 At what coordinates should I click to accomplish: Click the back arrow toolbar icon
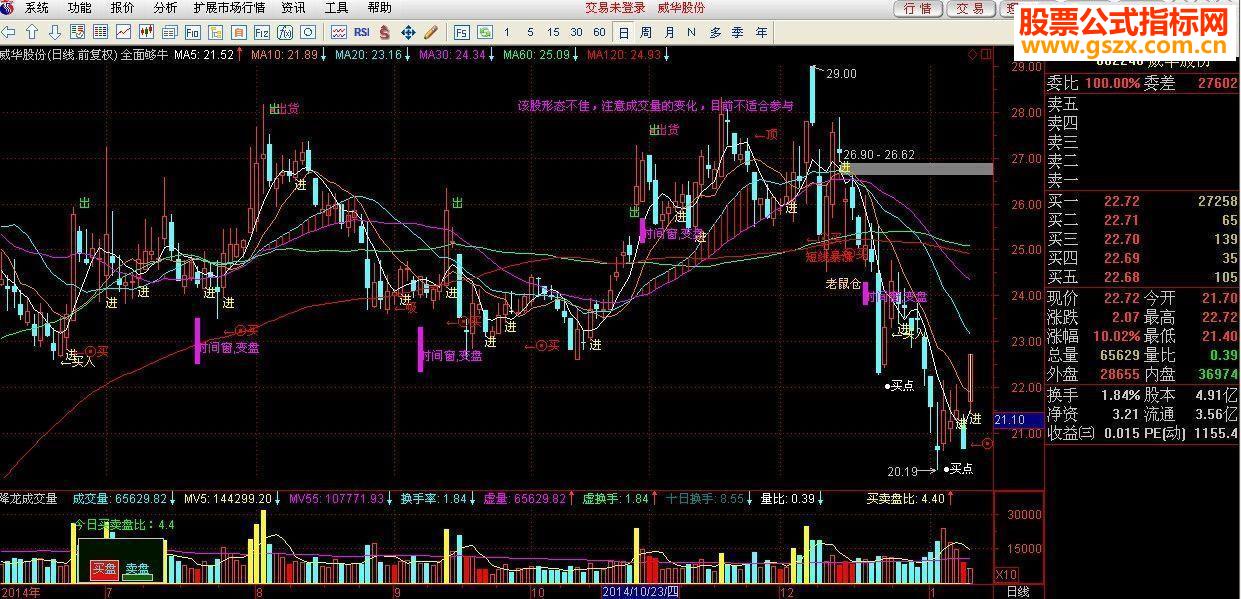click(x=8, y=32)
